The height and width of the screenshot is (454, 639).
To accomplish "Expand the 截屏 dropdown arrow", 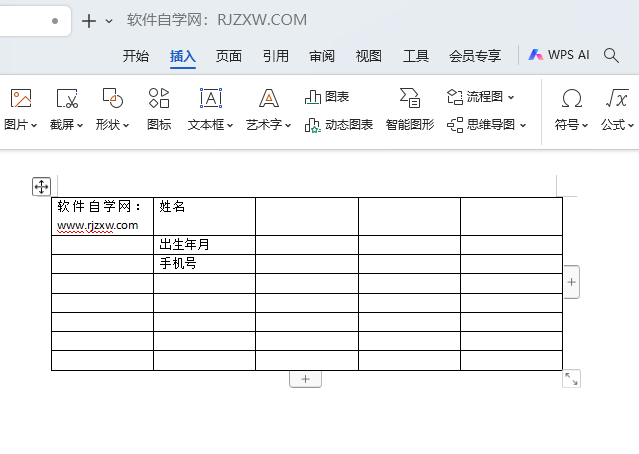I will (80, 126).
